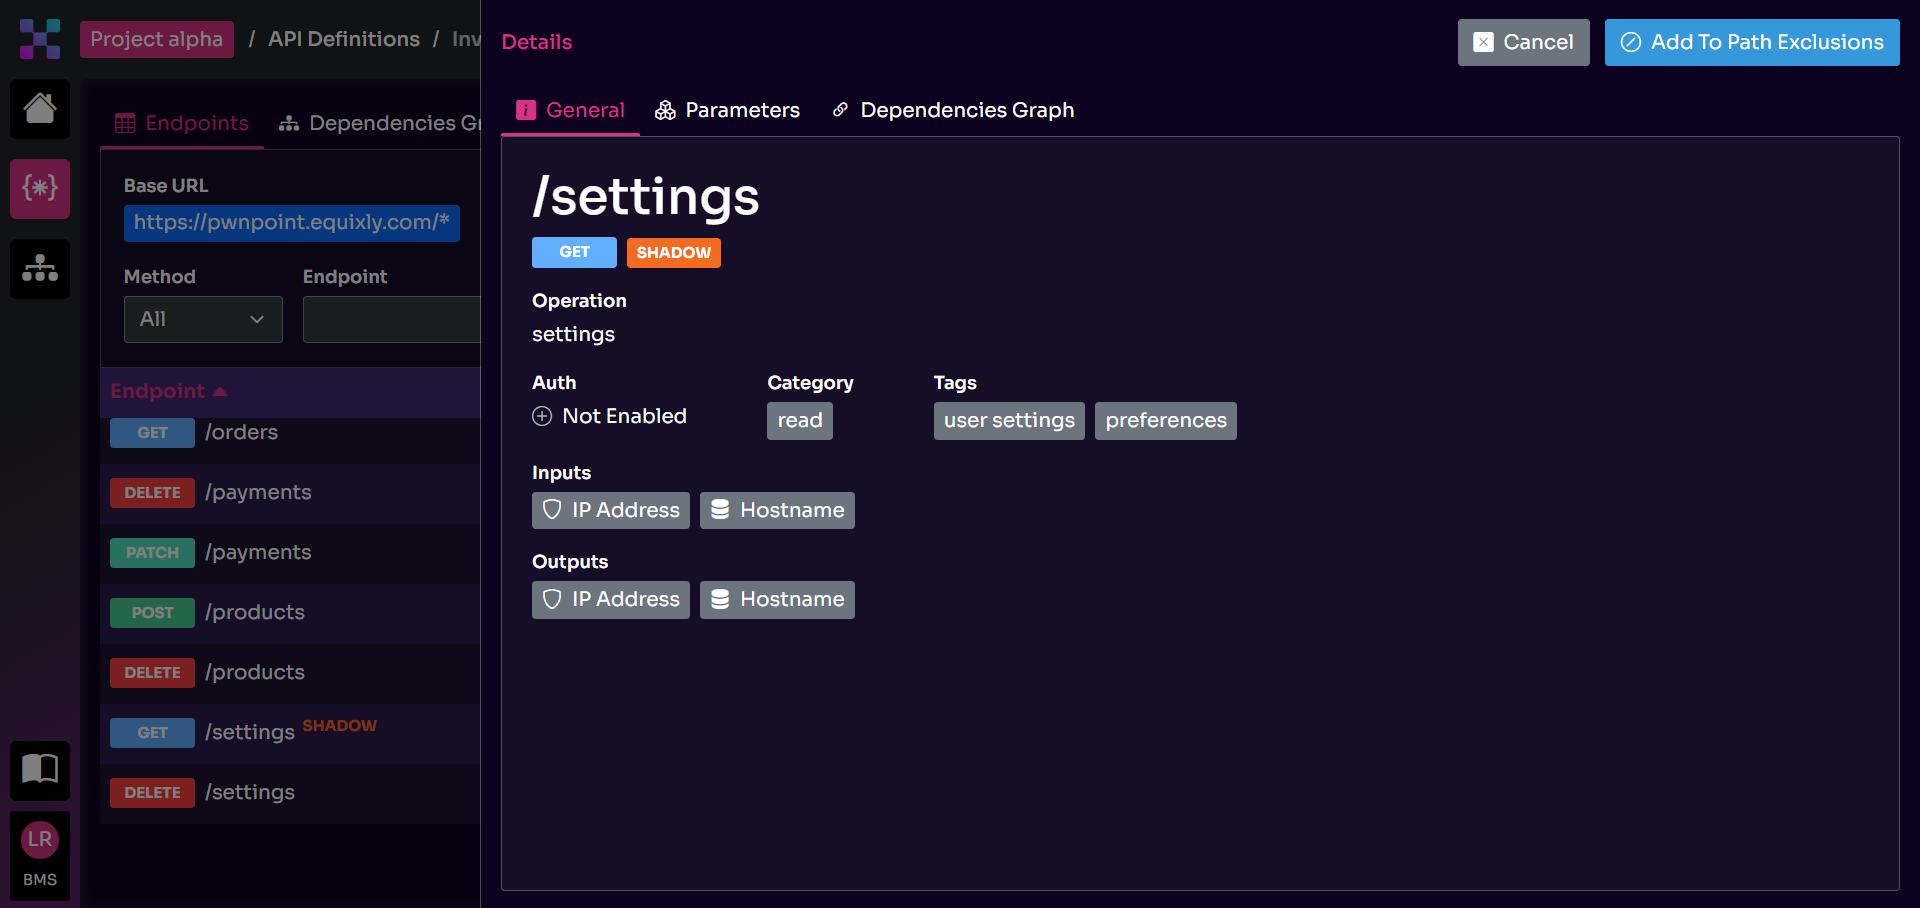Screen dimensions: 1920x908
Task: Open the Dependencies Graph tab in Details
Action: tap(953, 110)
